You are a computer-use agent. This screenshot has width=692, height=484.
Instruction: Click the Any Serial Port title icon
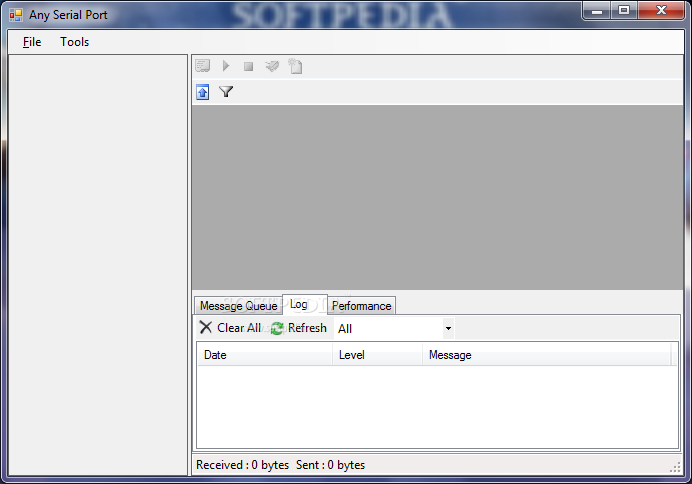[x=16, y=15]
